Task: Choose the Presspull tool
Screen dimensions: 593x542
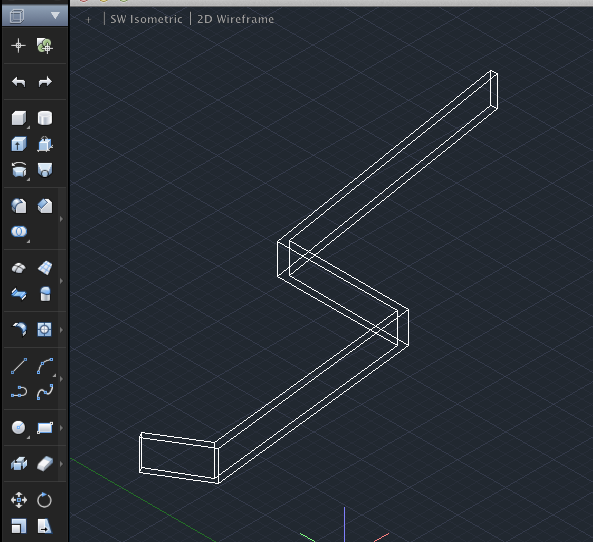Action: click(x=45, y=144)
